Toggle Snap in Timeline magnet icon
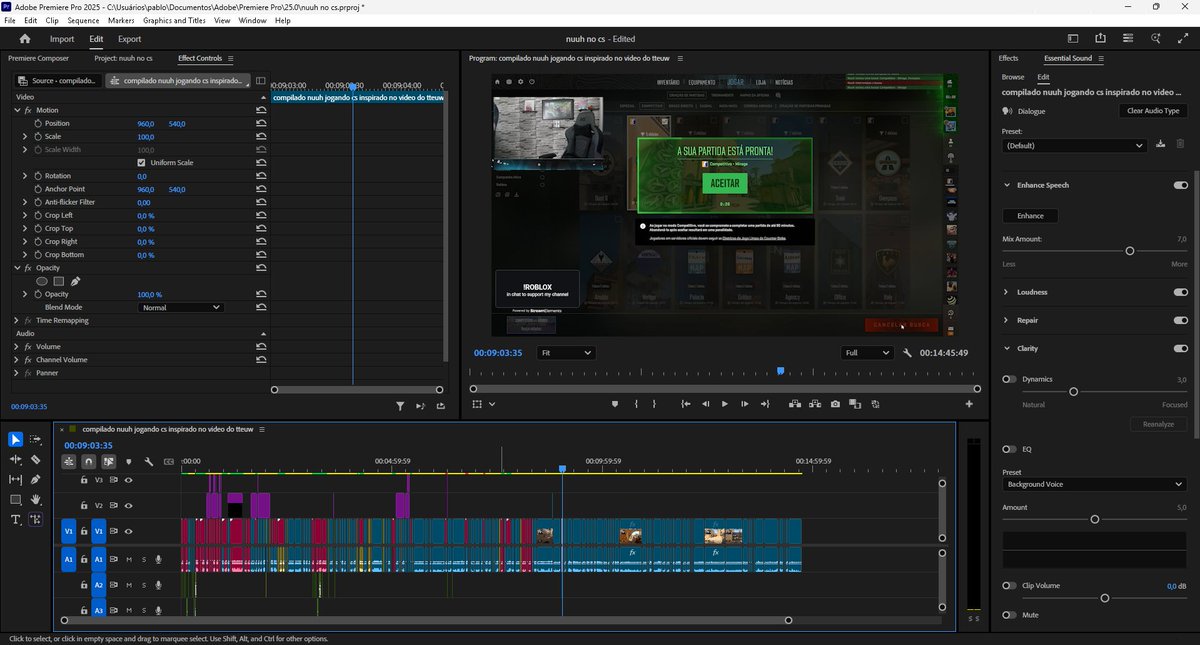Image resolution: width=1200 pixels, height=645 pixels. click(x=89, y=462)
